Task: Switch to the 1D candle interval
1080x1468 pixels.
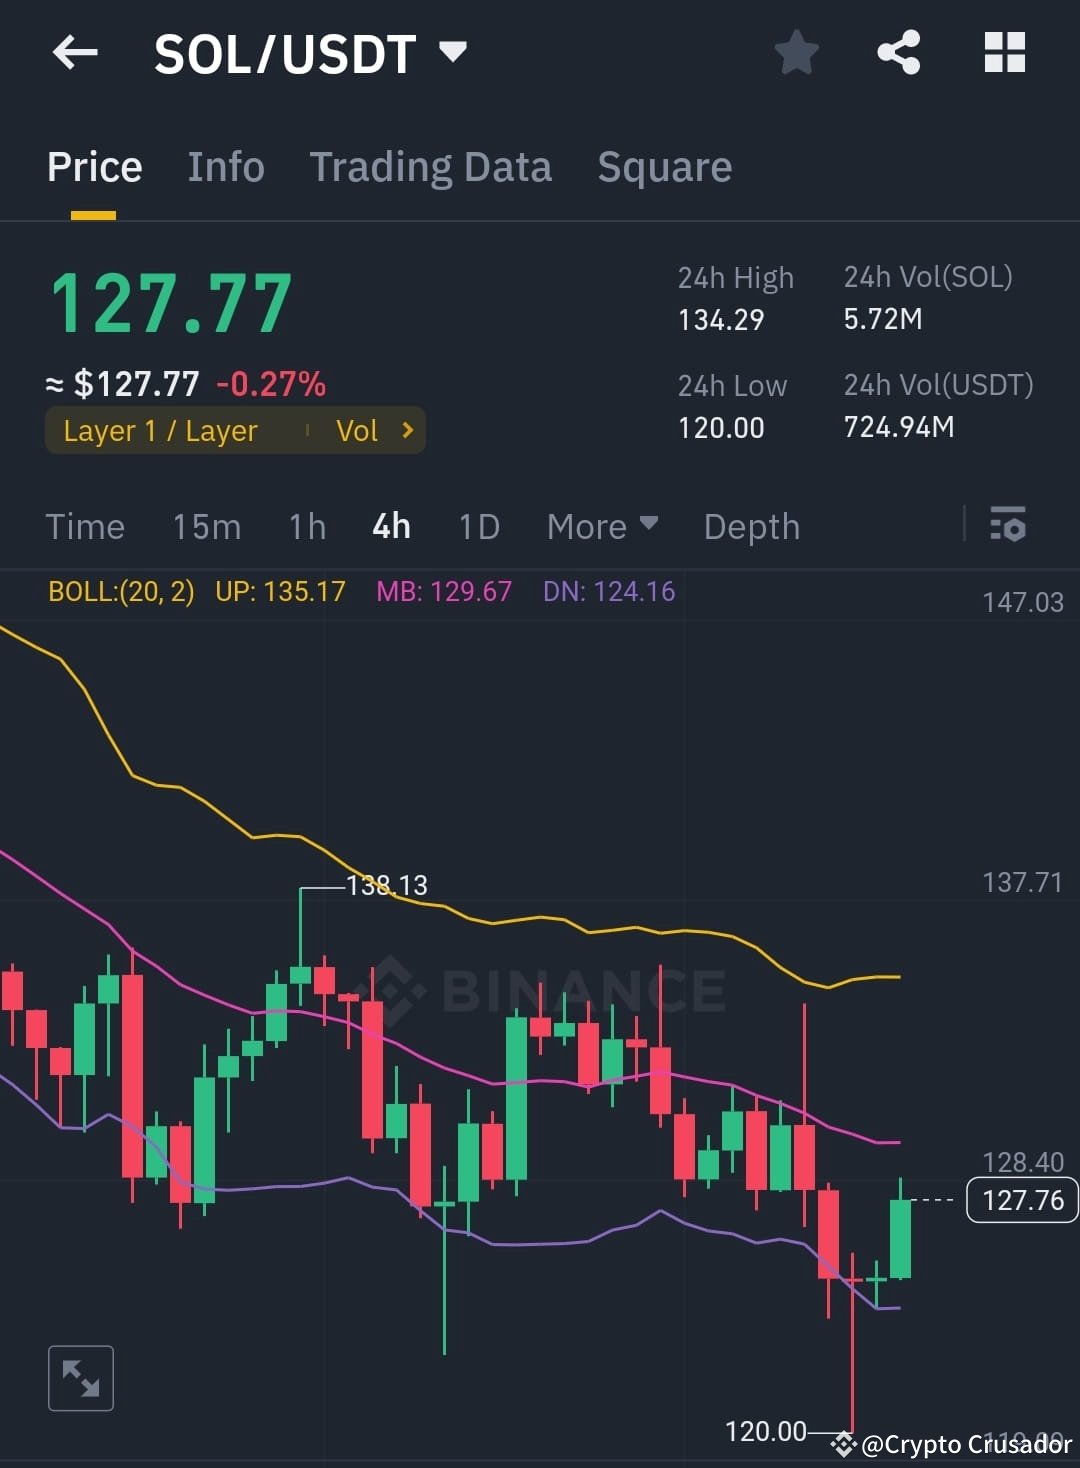Action: coord(478,526)
